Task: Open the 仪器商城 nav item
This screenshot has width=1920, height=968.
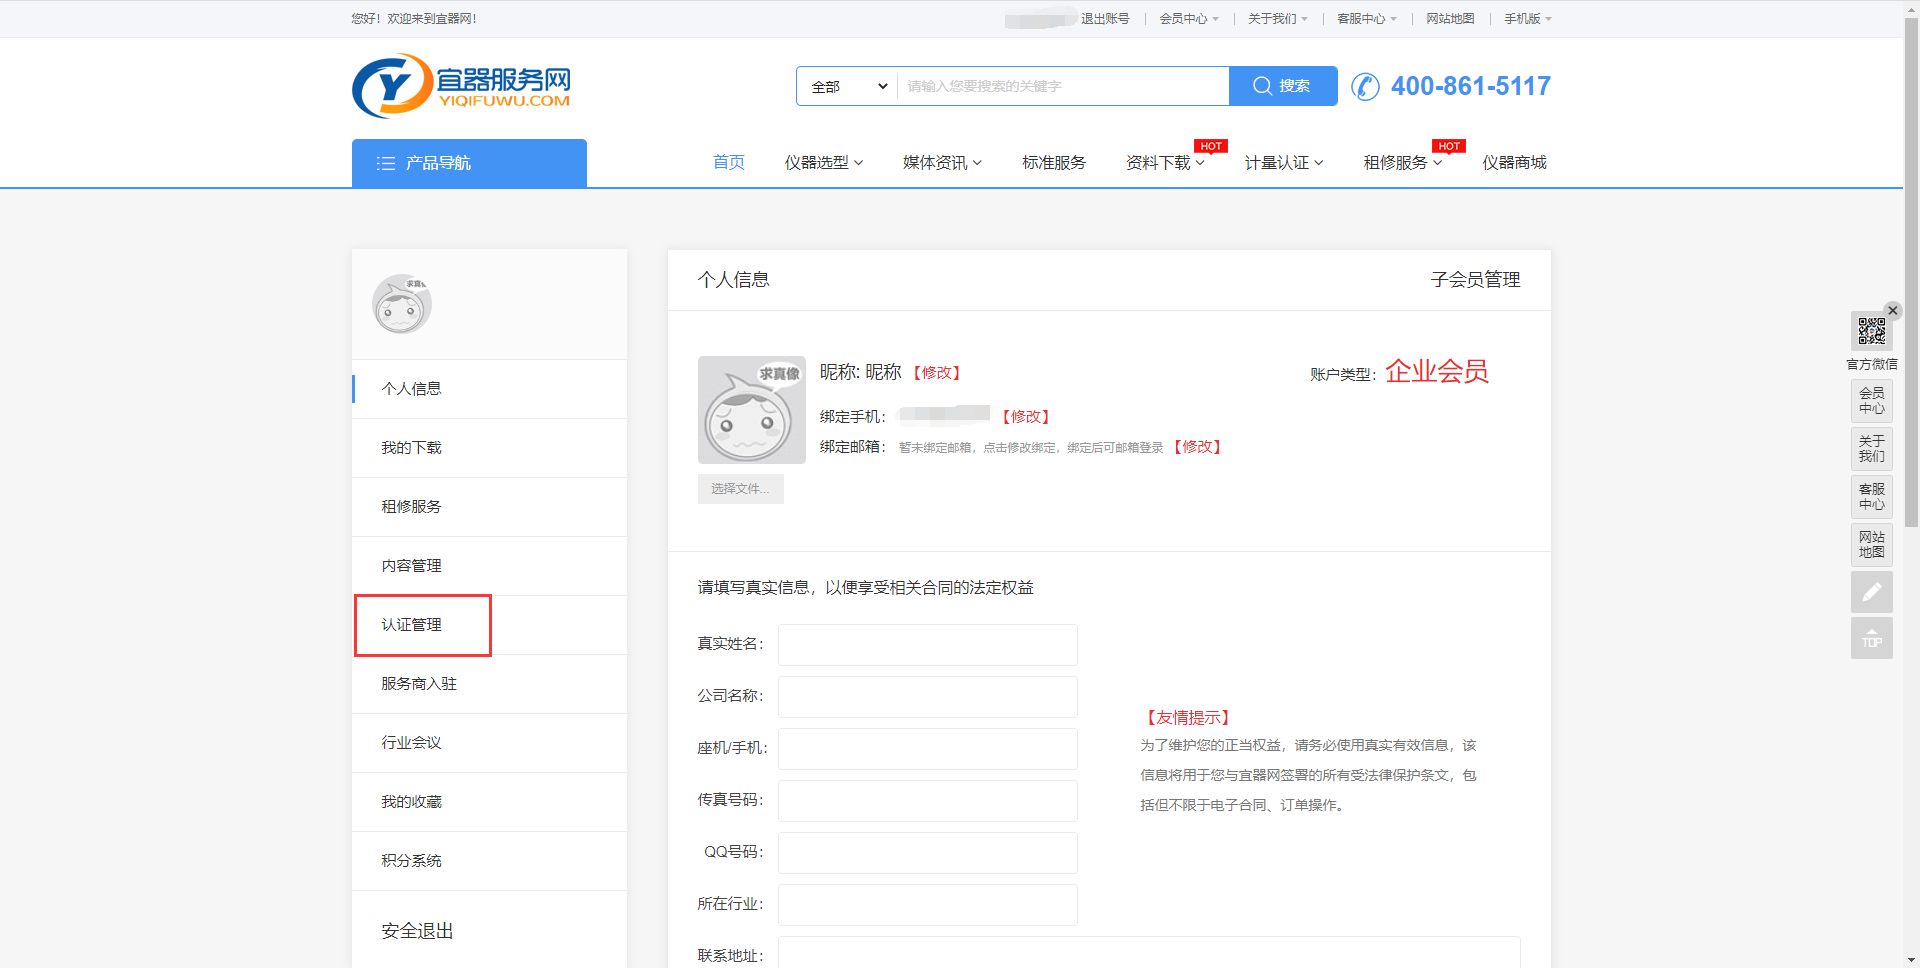Action: [x=1514, y=163]
